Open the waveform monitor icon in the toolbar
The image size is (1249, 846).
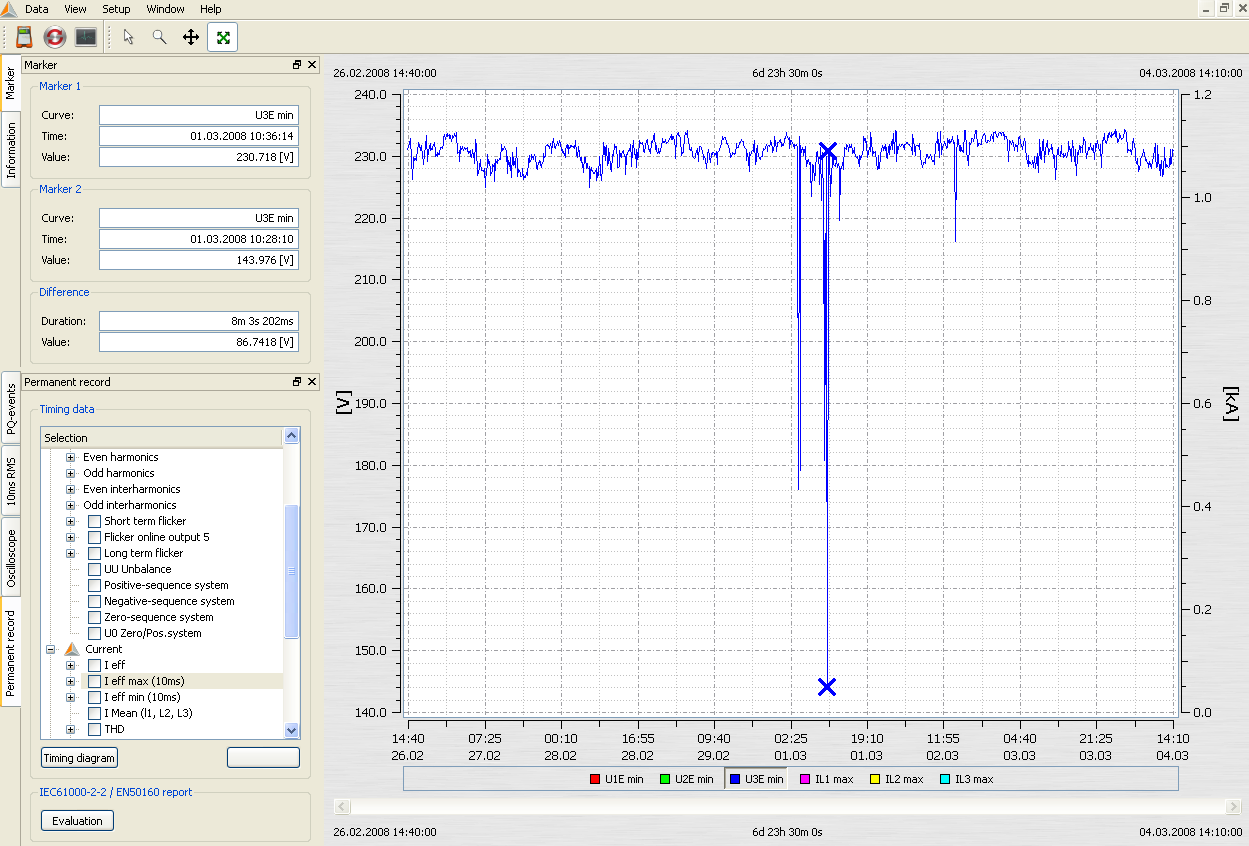pos(86,37)
